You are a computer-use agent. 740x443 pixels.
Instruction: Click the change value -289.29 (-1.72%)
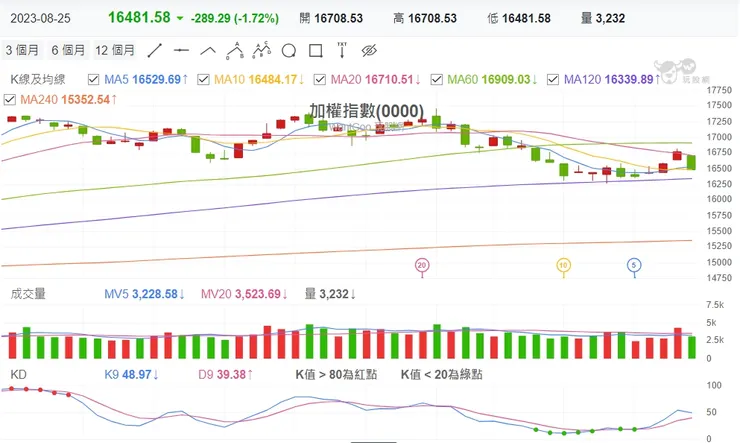pyautogui.click(x=235, y=18)
